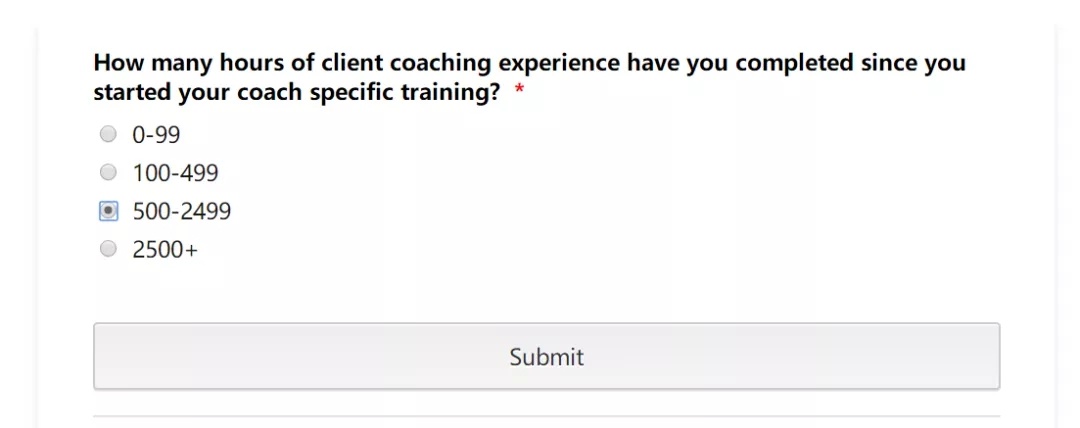Click the selected "500-2499" radio button
Viewport: 1080px width, 428px height.
click(108, 212)
